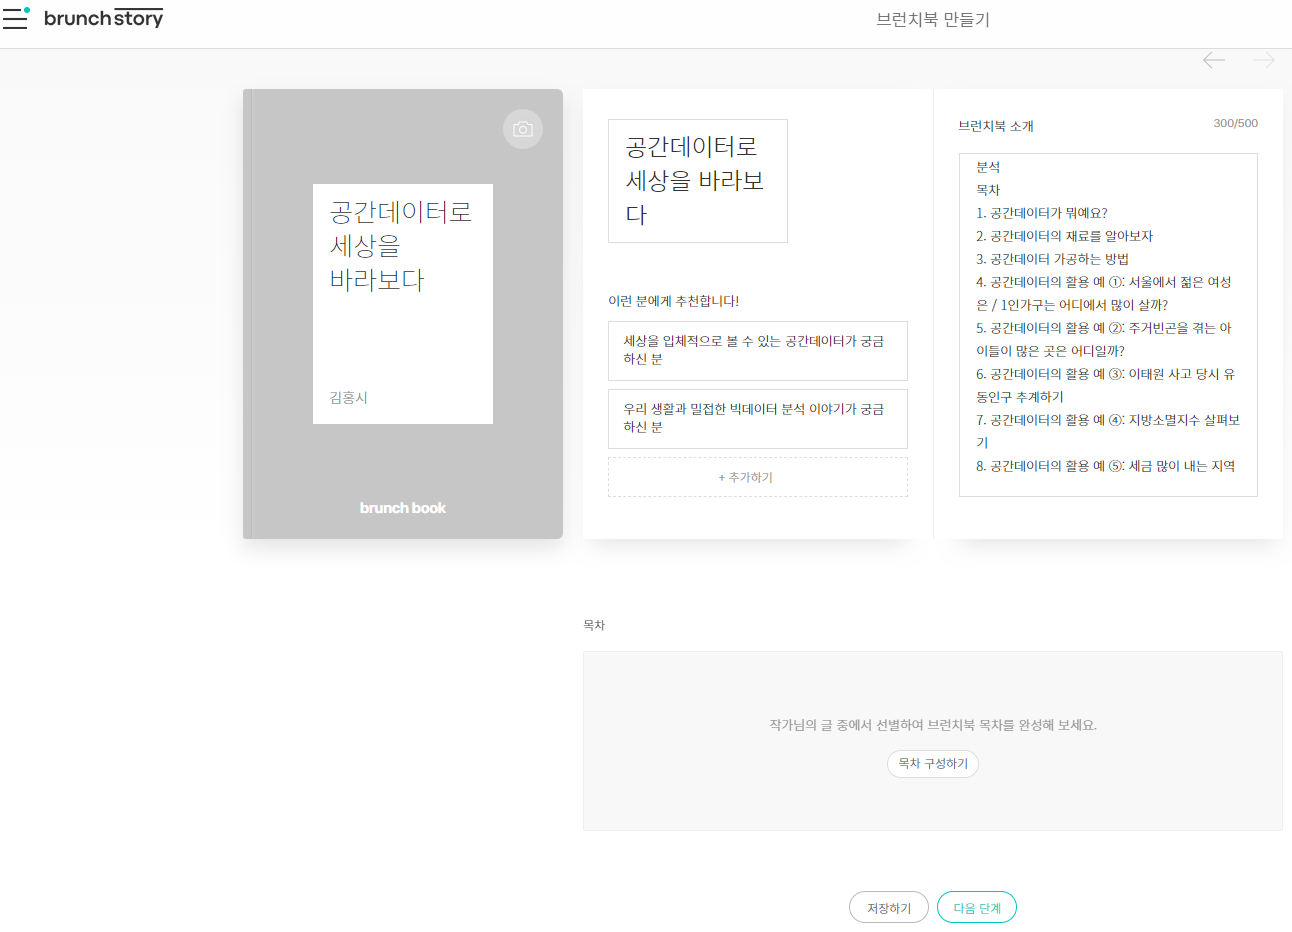Click the book cover title on preview
The width and height of the screenshot is (1292, 932).
click(401, 245)
